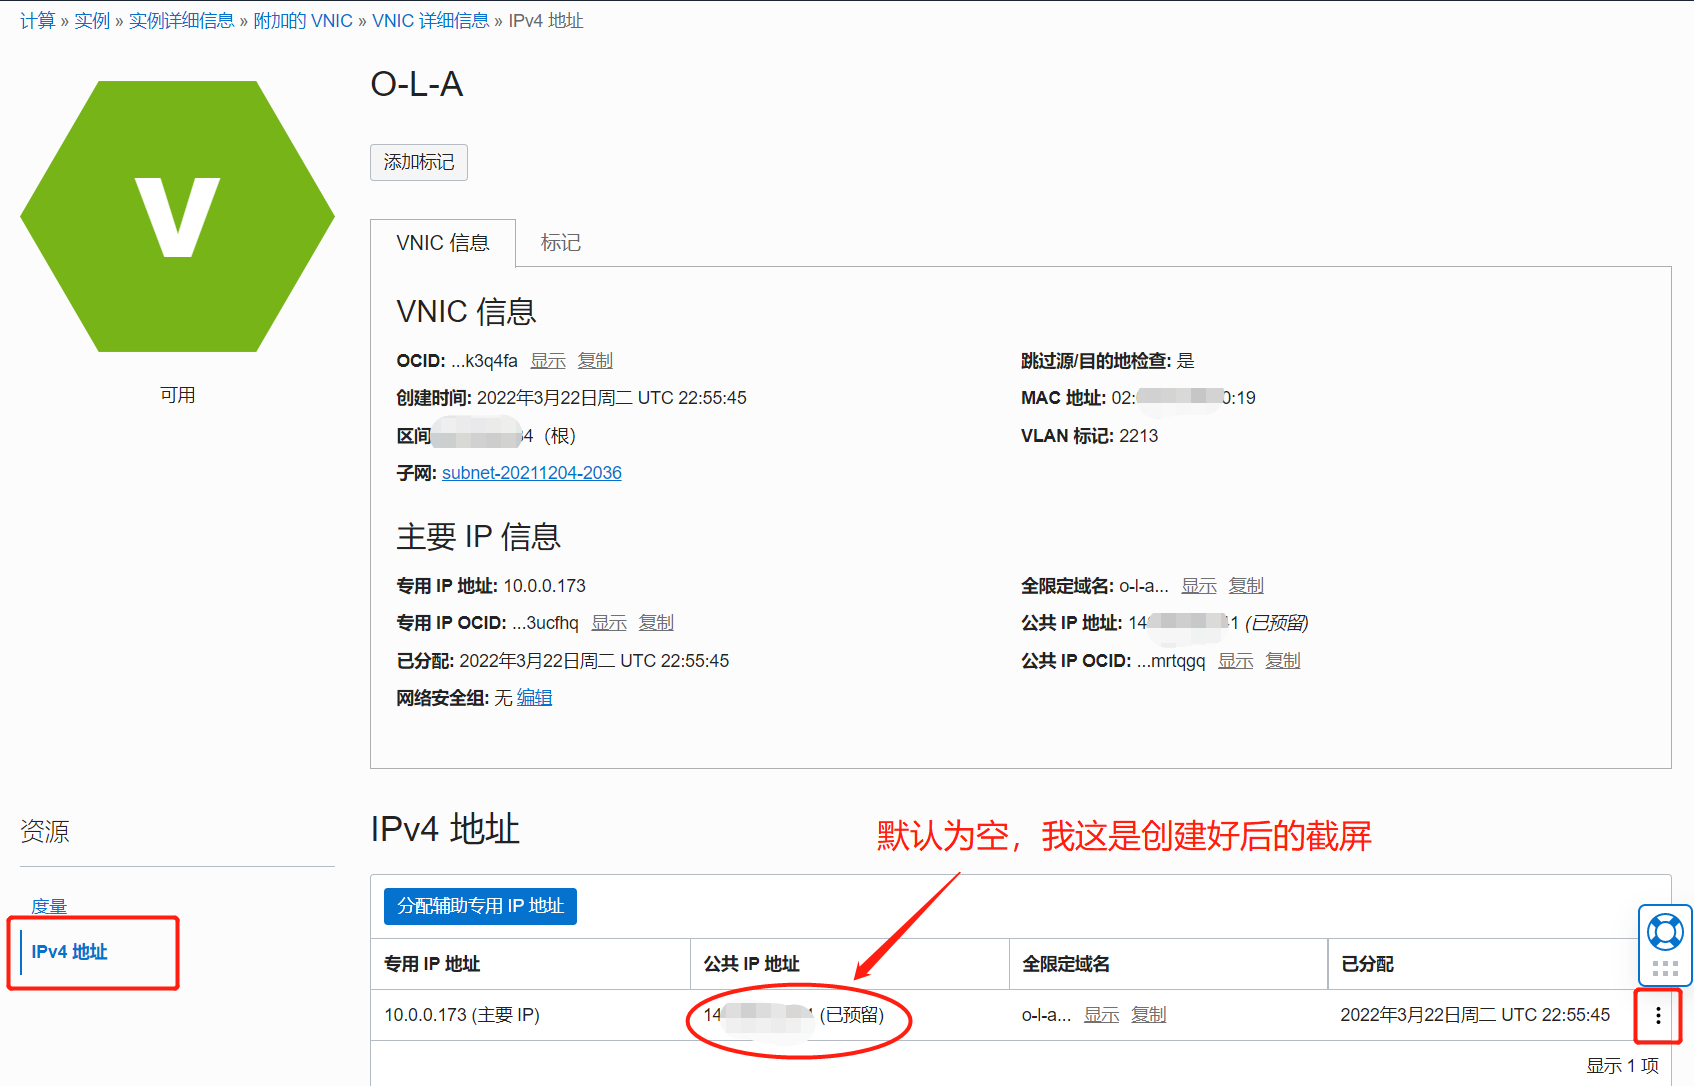1694x1086 pixels.
Task: Go to 计算 breadcrumb
Action: click(x=38, y=20)
